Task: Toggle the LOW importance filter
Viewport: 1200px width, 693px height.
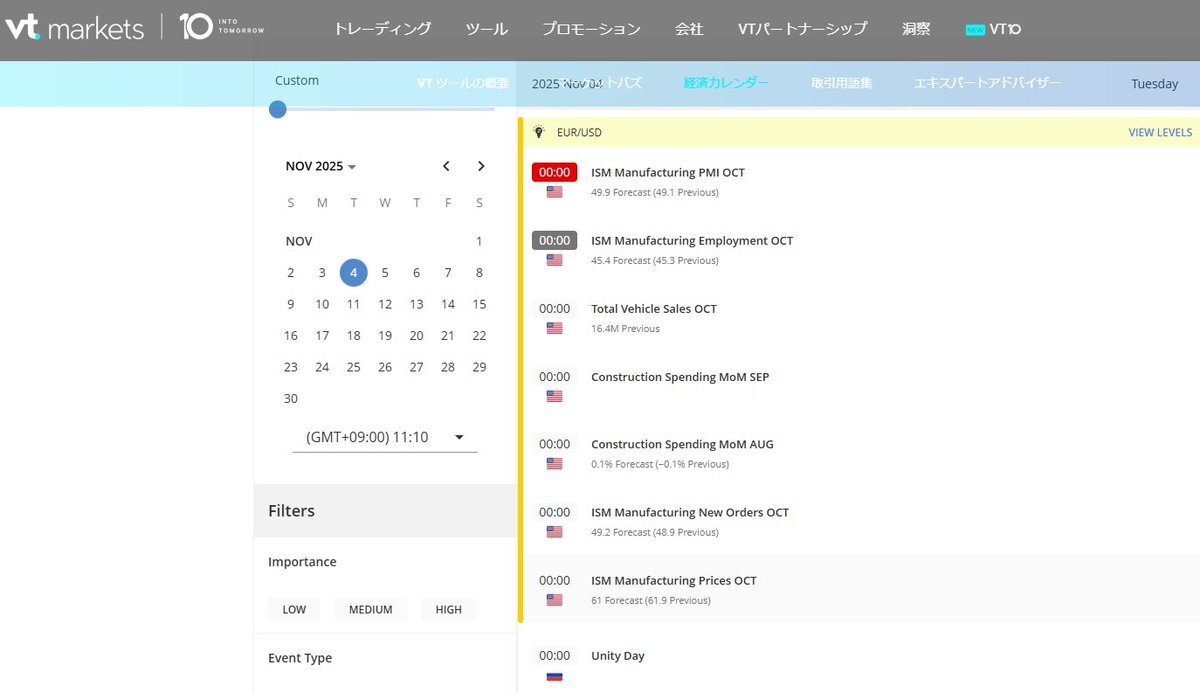Action: 294,609
